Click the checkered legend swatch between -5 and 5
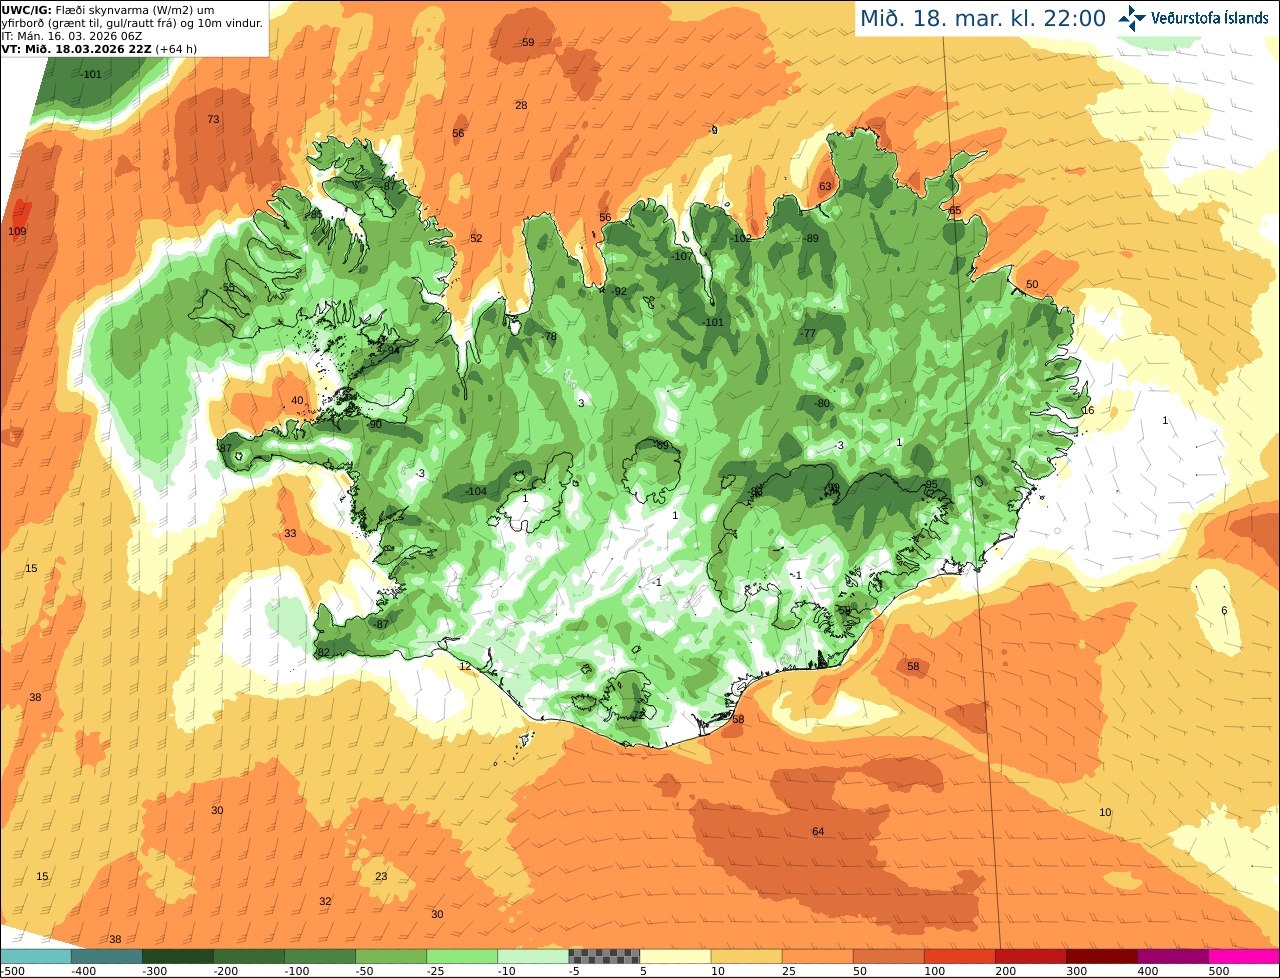Screen dimensions: 1280x978 coord(604,956)
